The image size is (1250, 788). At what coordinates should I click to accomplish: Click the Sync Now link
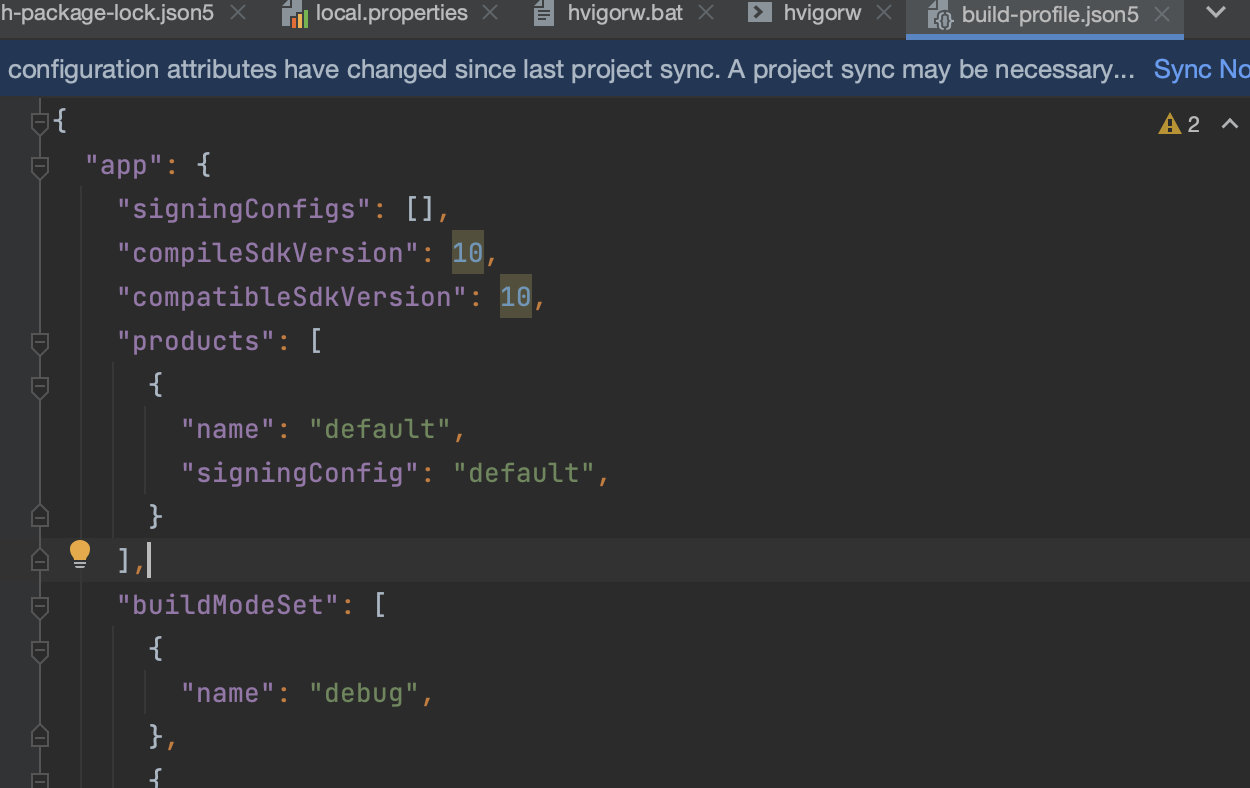[1200, 69]
